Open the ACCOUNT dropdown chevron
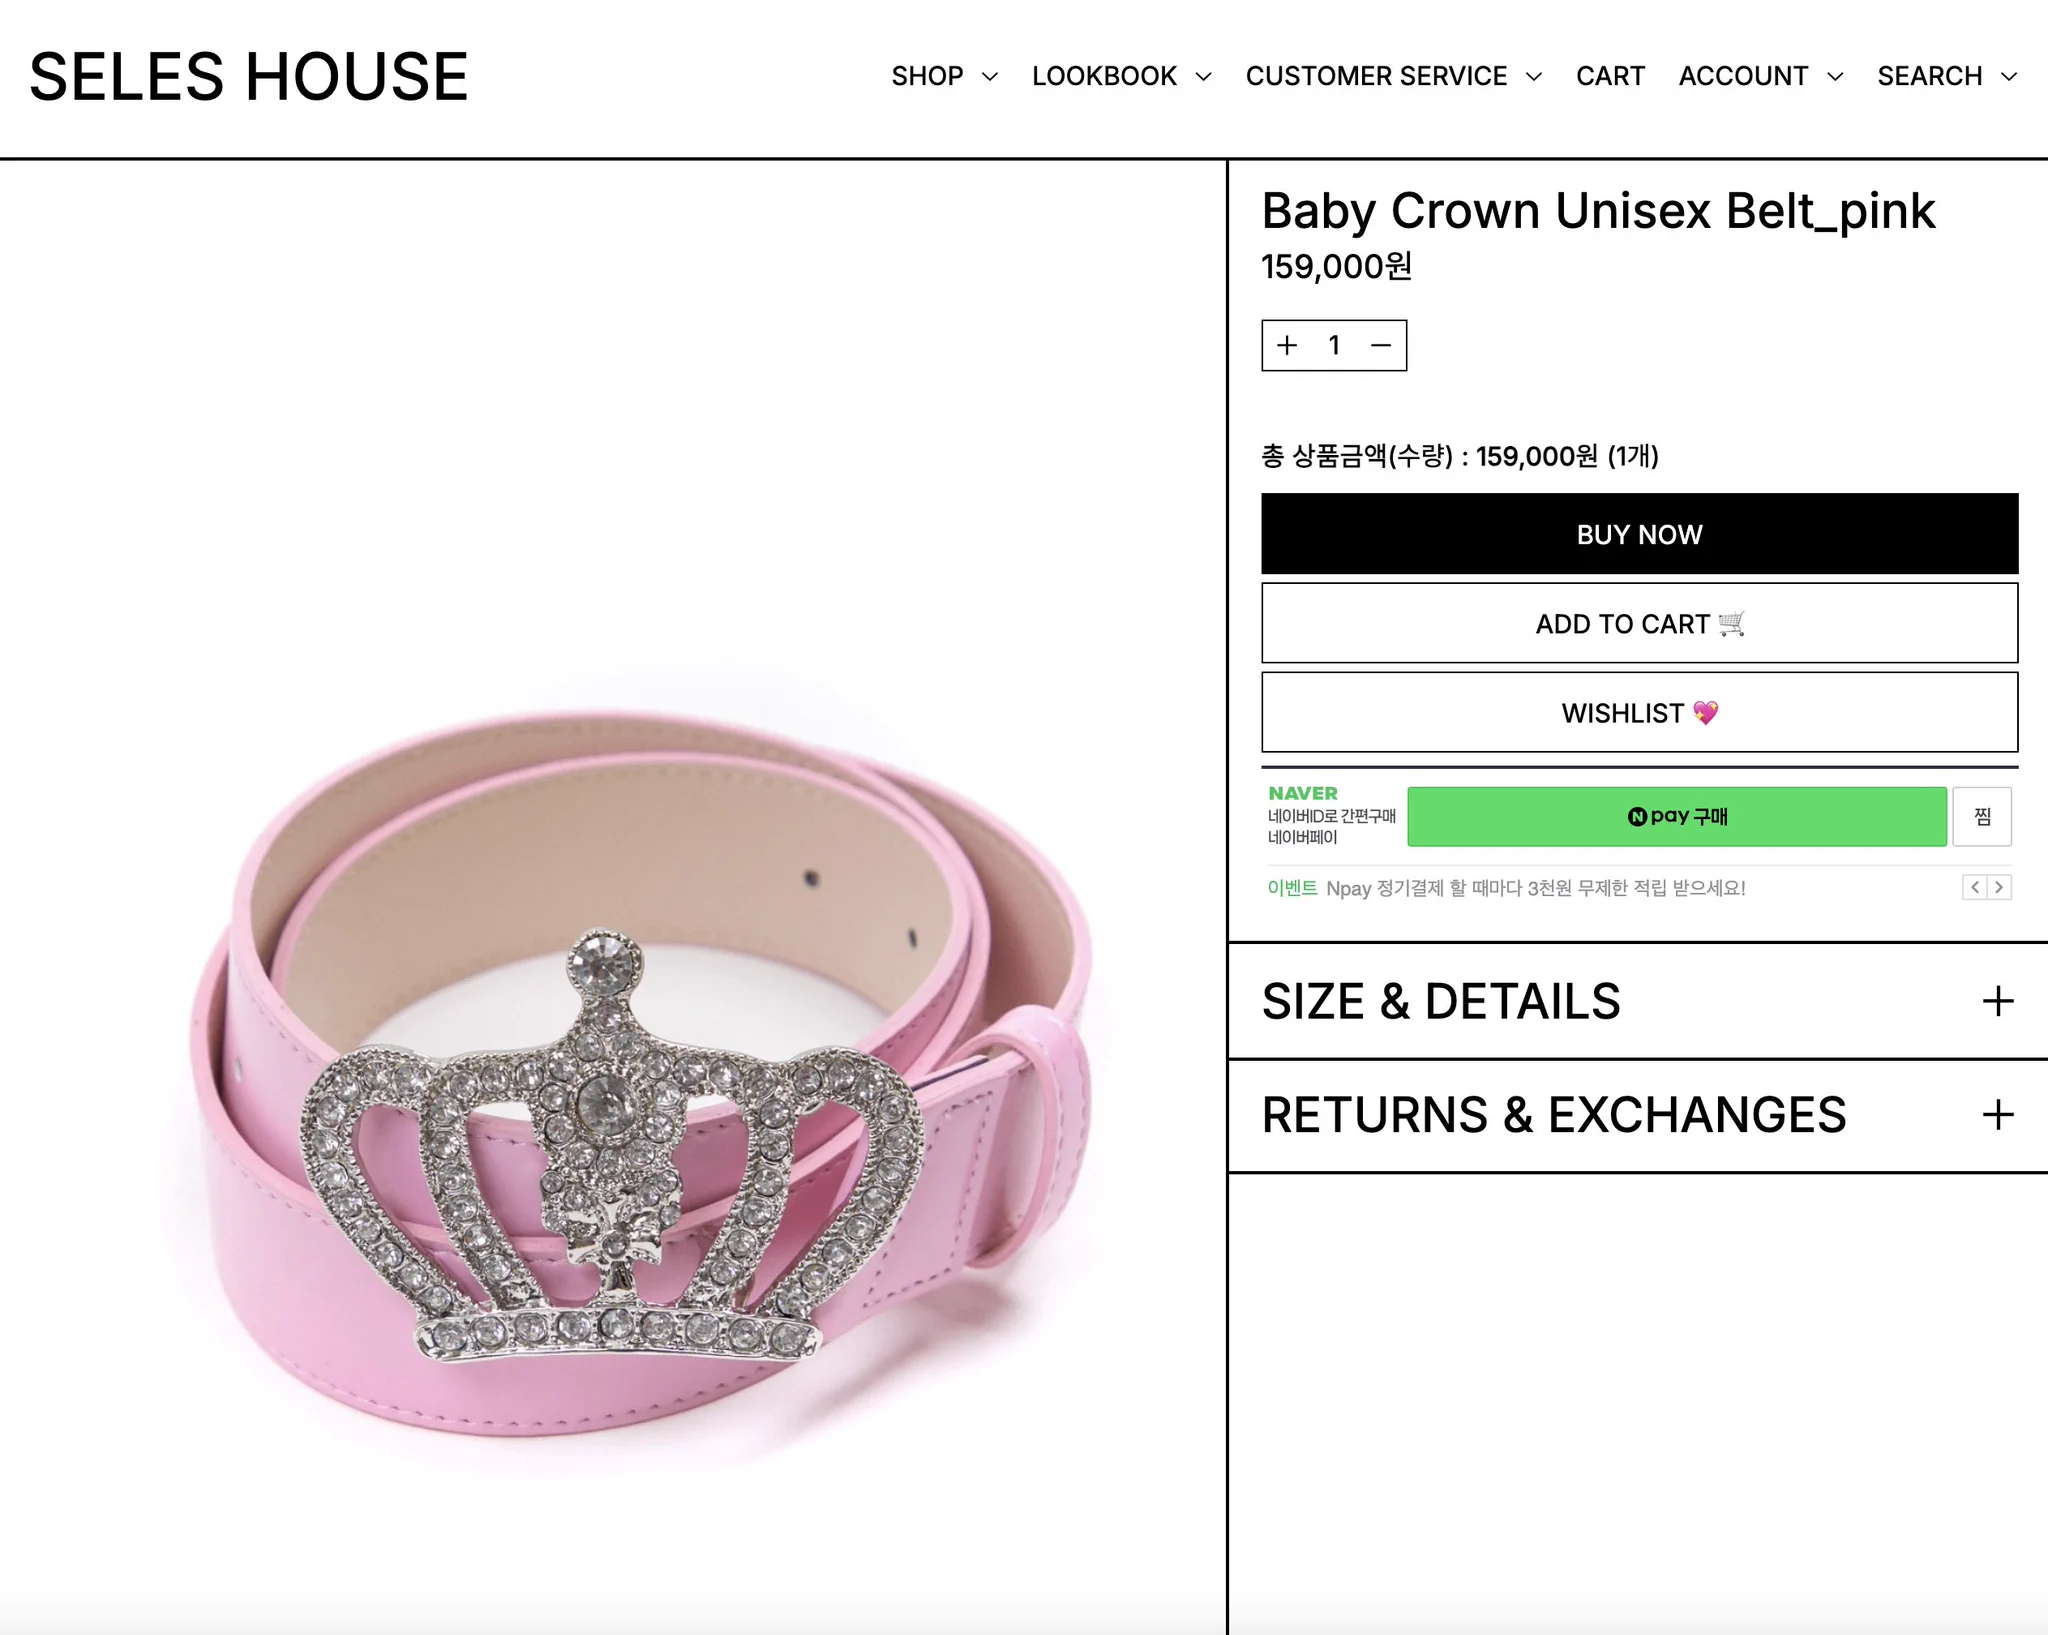 coord(1835,77)
